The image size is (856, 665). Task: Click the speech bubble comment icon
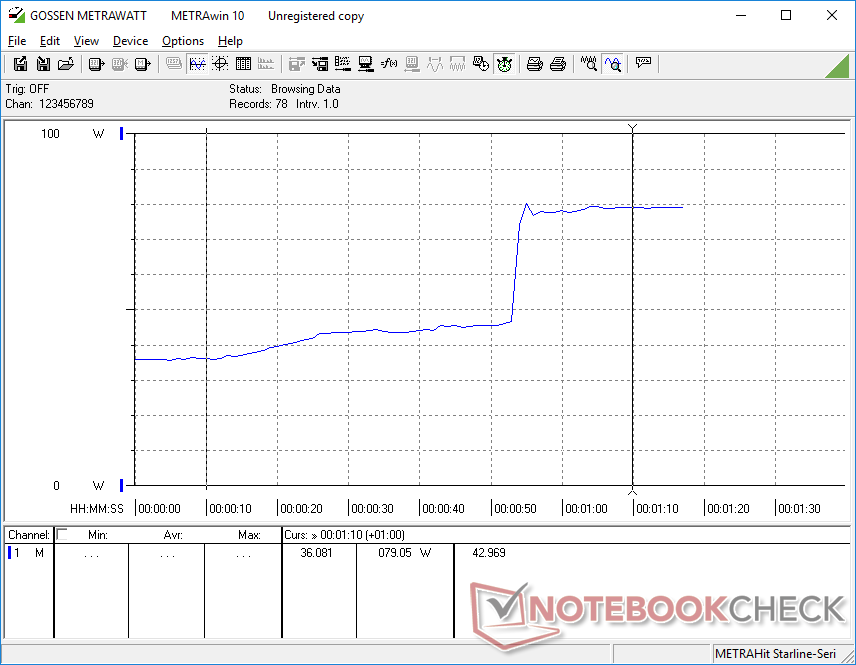[x=643, y=64]
